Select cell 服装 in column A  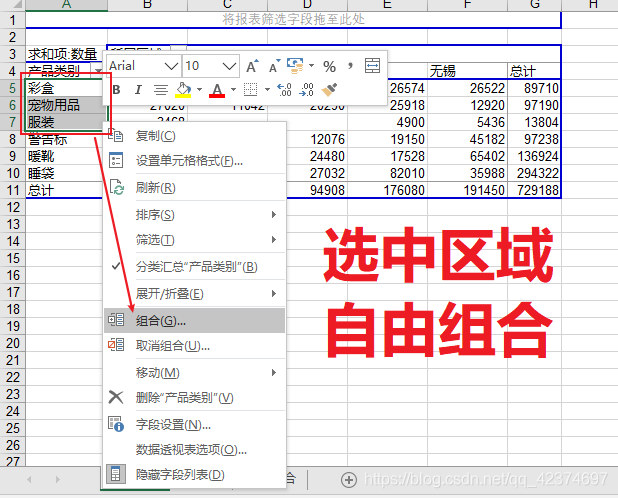(x=66, y=122)
